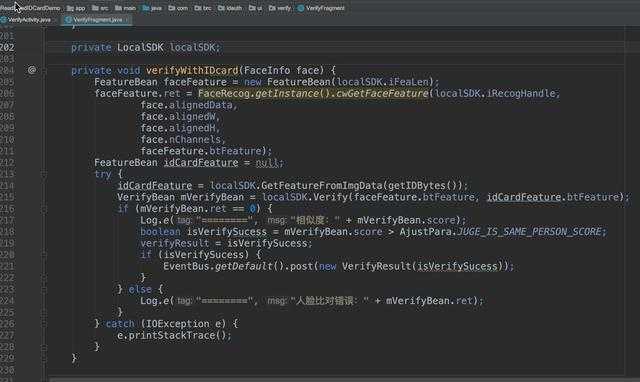
Task: Select the verify package breadcrumb
Action: coord(280,8)
